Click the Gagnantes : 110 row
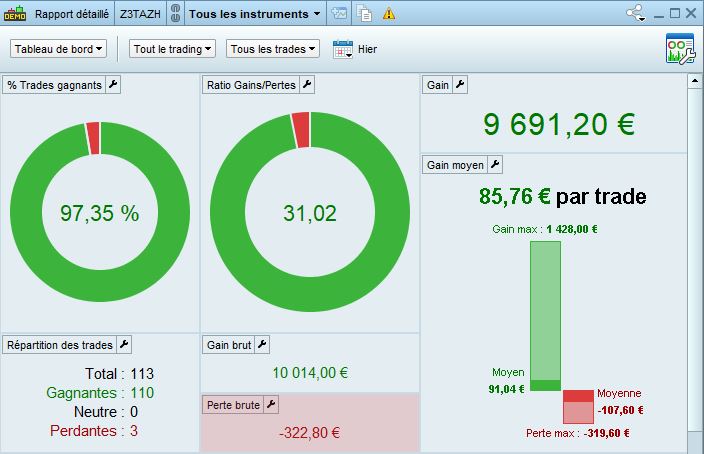 coord(100,393)
